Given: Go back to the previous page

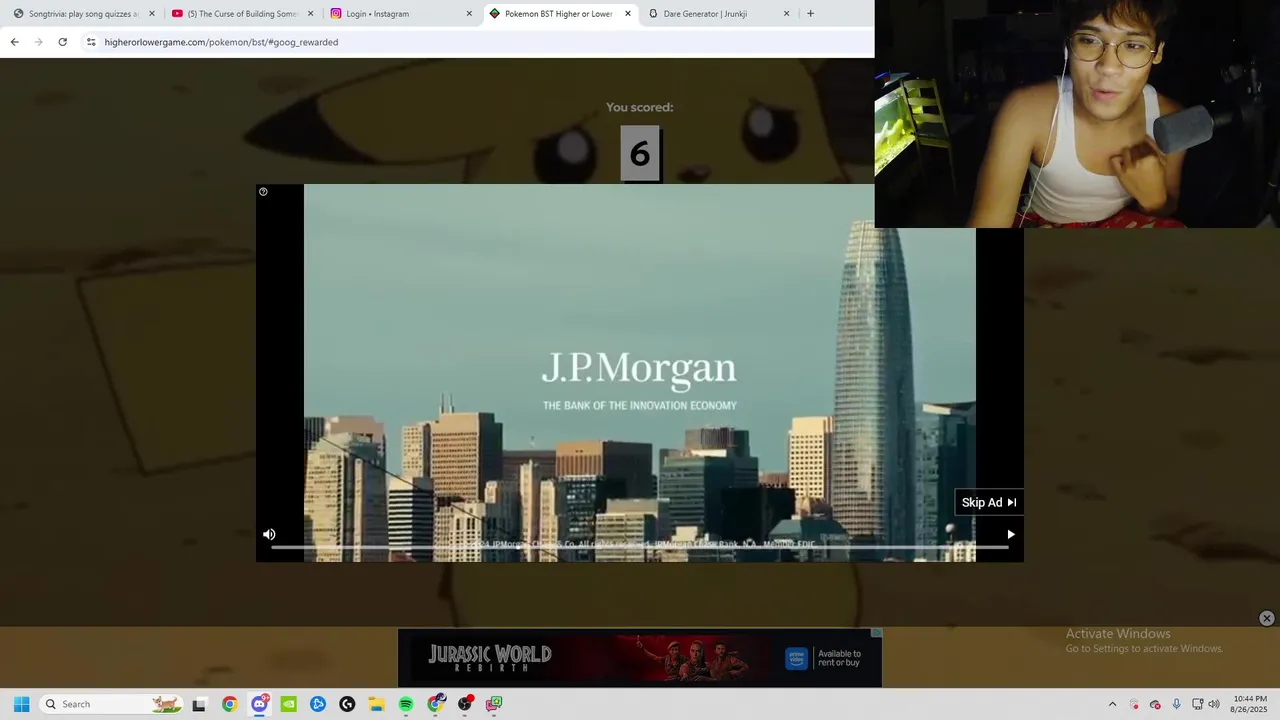Looking at the screenshot, I should (14, 42).
